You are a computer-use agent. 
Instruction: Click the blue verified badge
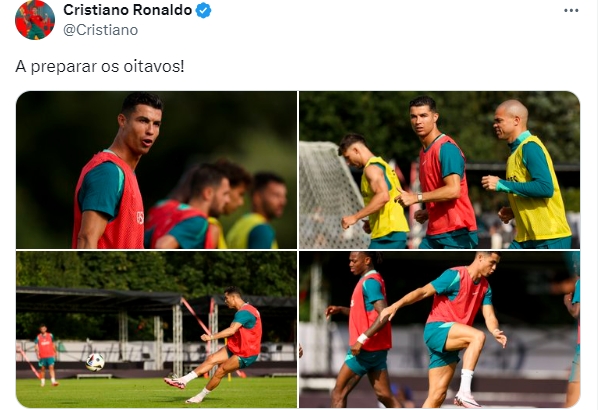[203, 10]
